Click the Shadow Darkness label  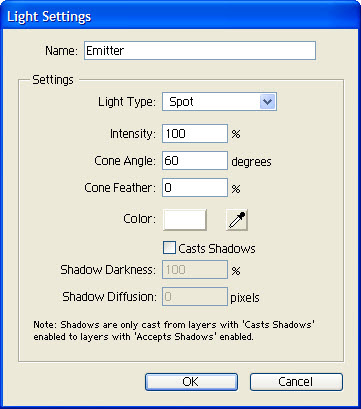click(108, 270)
